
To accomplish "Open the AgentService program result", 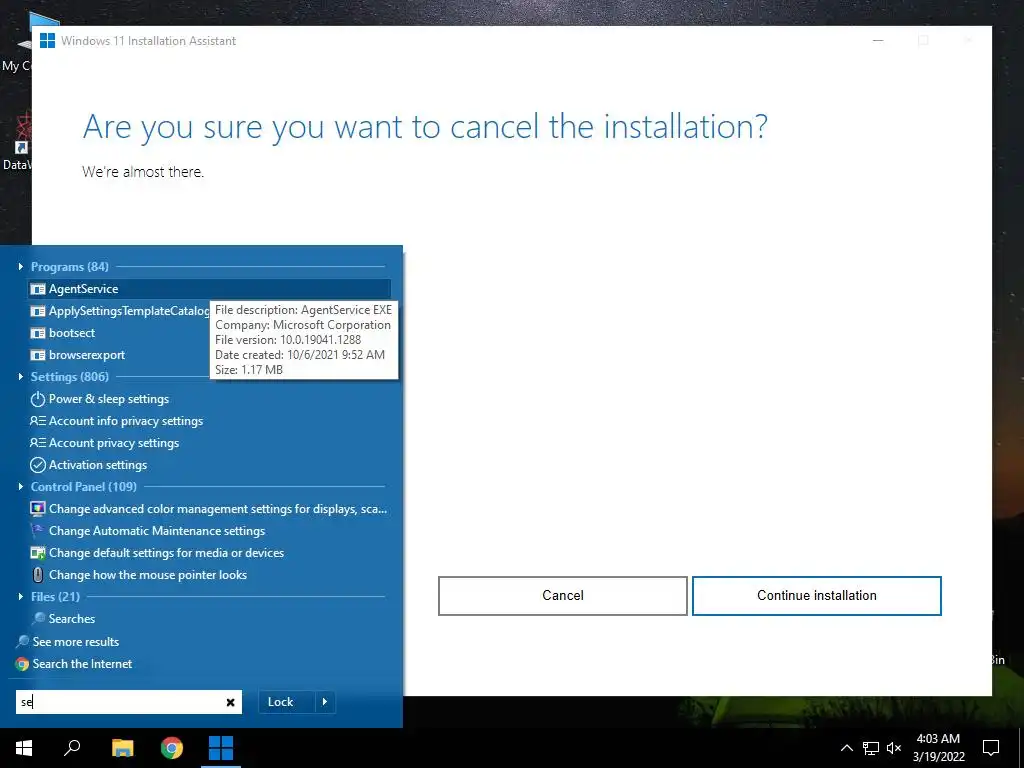I will [x=210, y=289].
